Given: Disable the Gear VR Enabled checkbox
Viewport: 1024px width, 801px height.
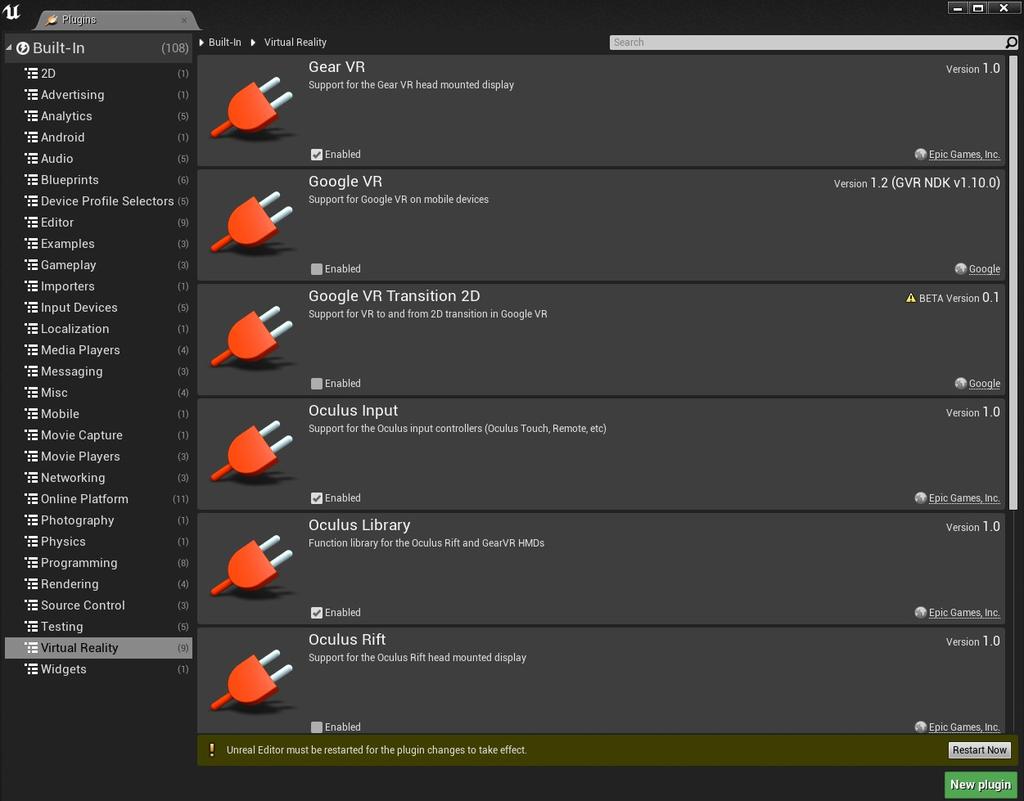Looking at the screenshot, I should tap(317, 155).
